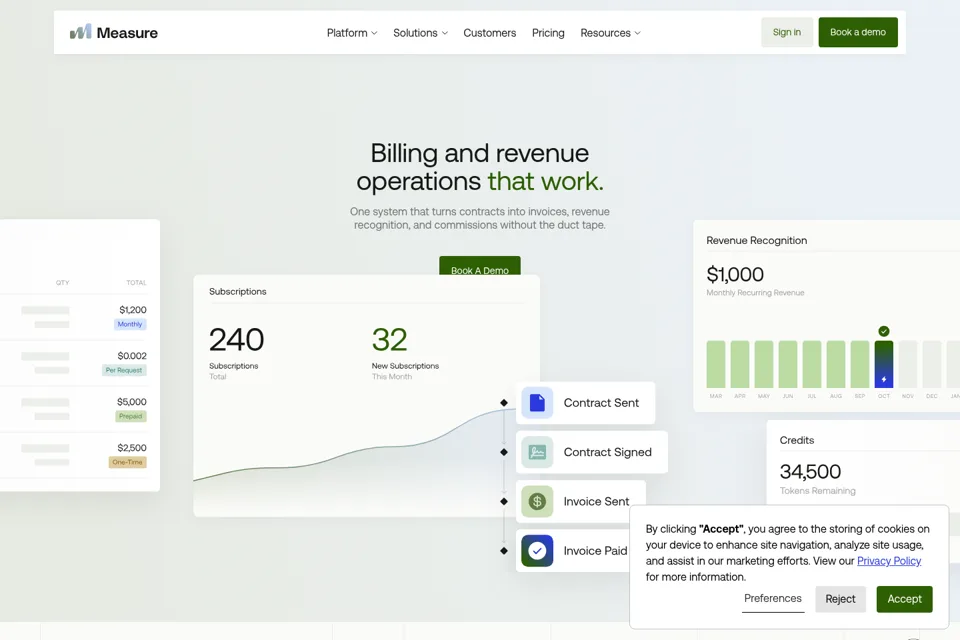Click the Measure brand name
Screen dimensions: 960x640
(x=127, y=33)
